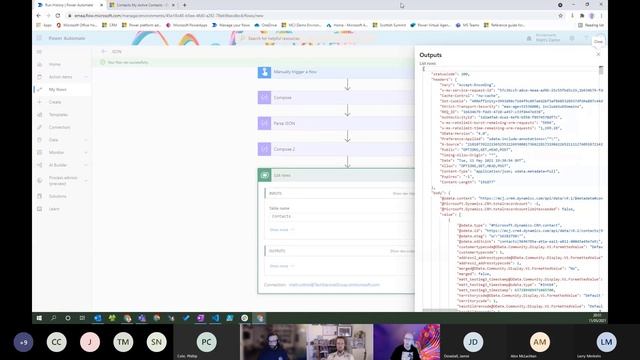The height and width of the screenshot is (360, 640).
Task: Open Learn in the sidebar
Action: (54, 209)
